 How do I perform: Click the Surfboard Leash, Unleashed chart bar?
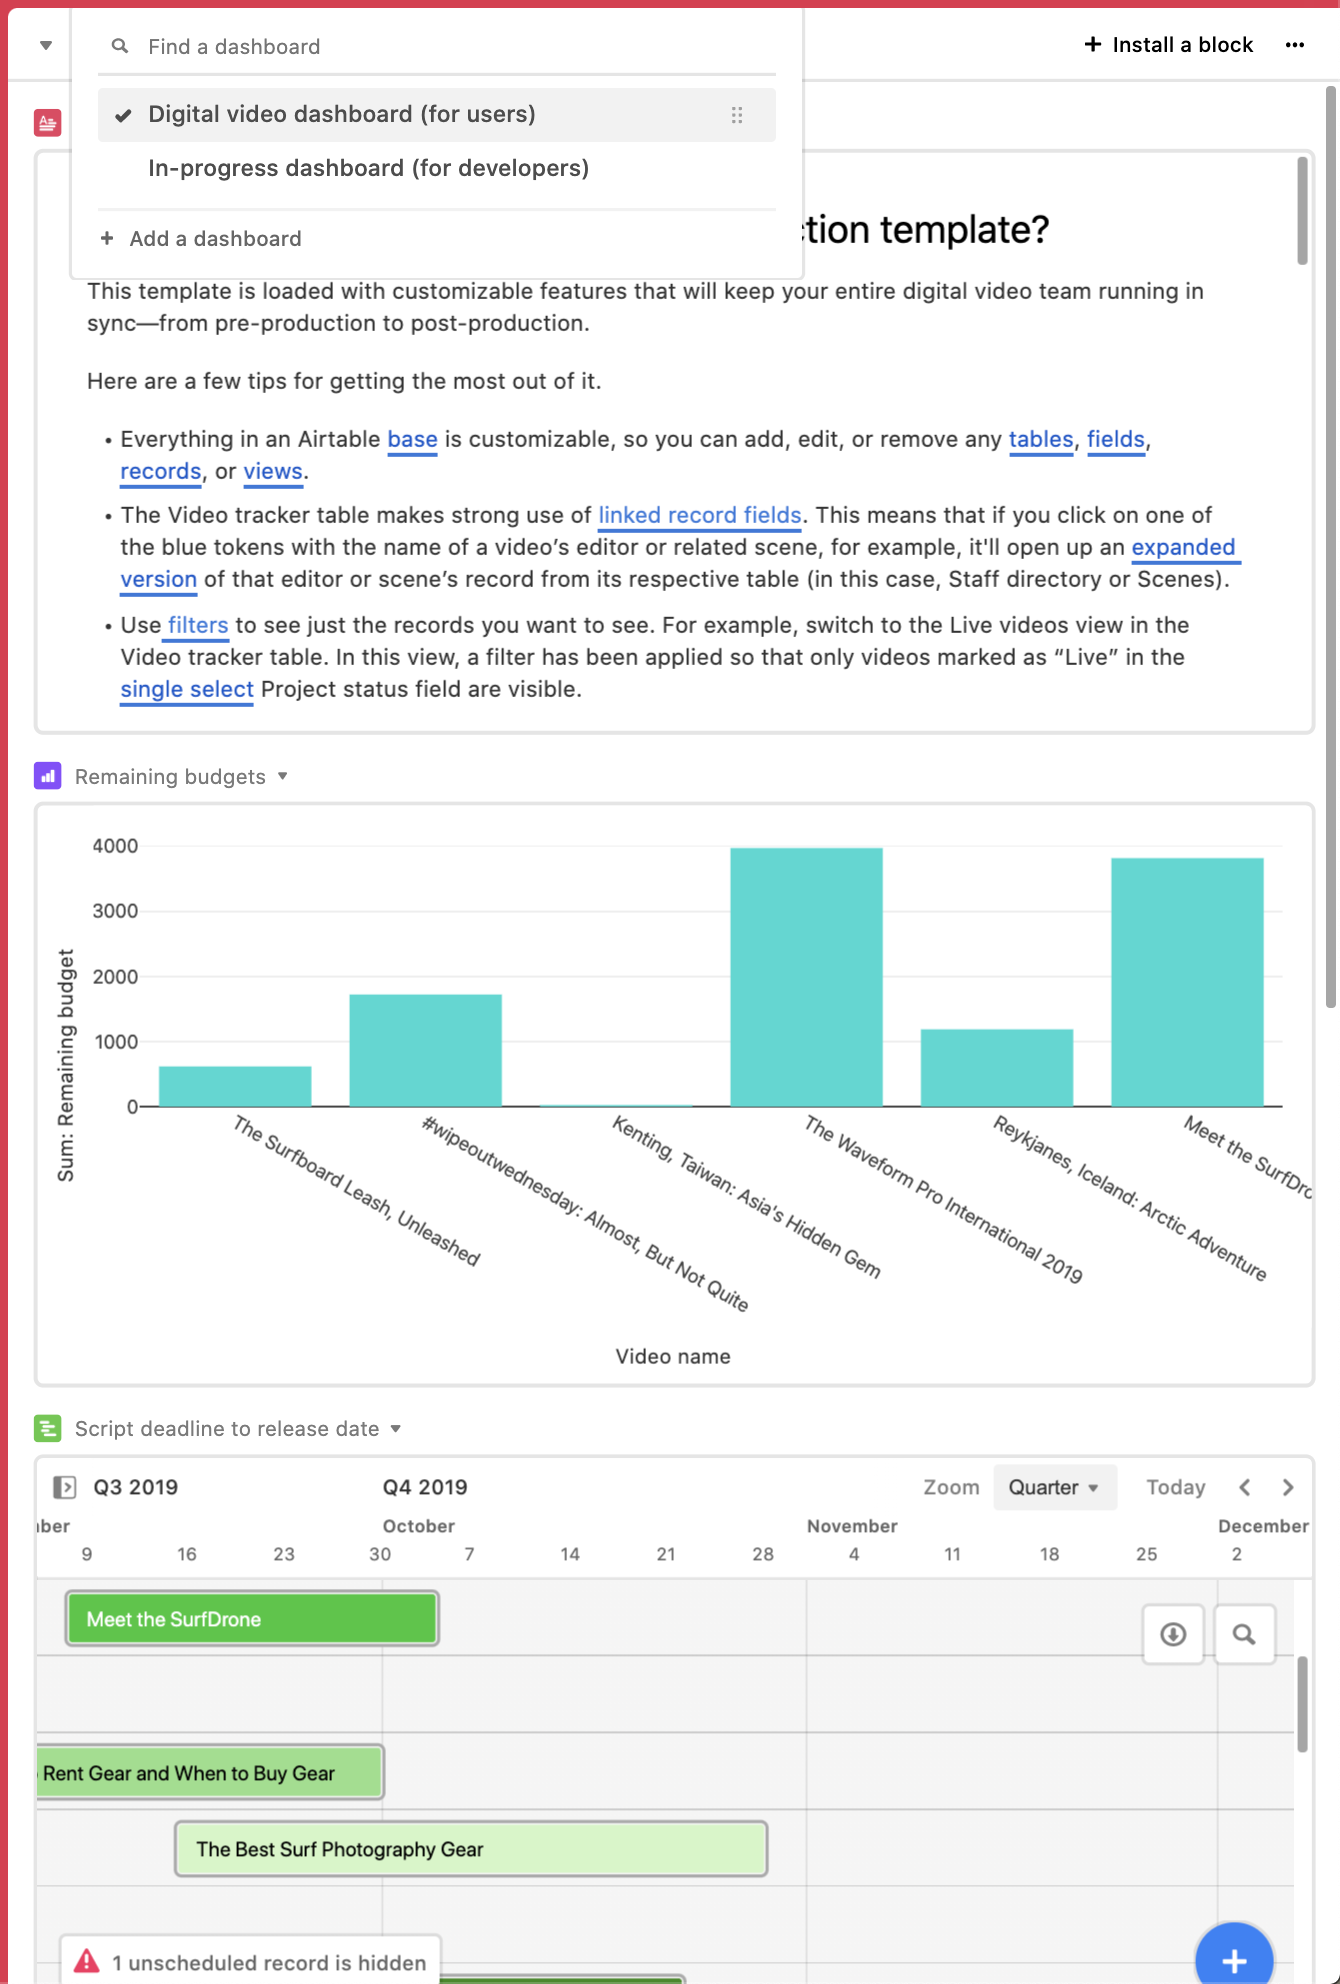(235, 1086)
